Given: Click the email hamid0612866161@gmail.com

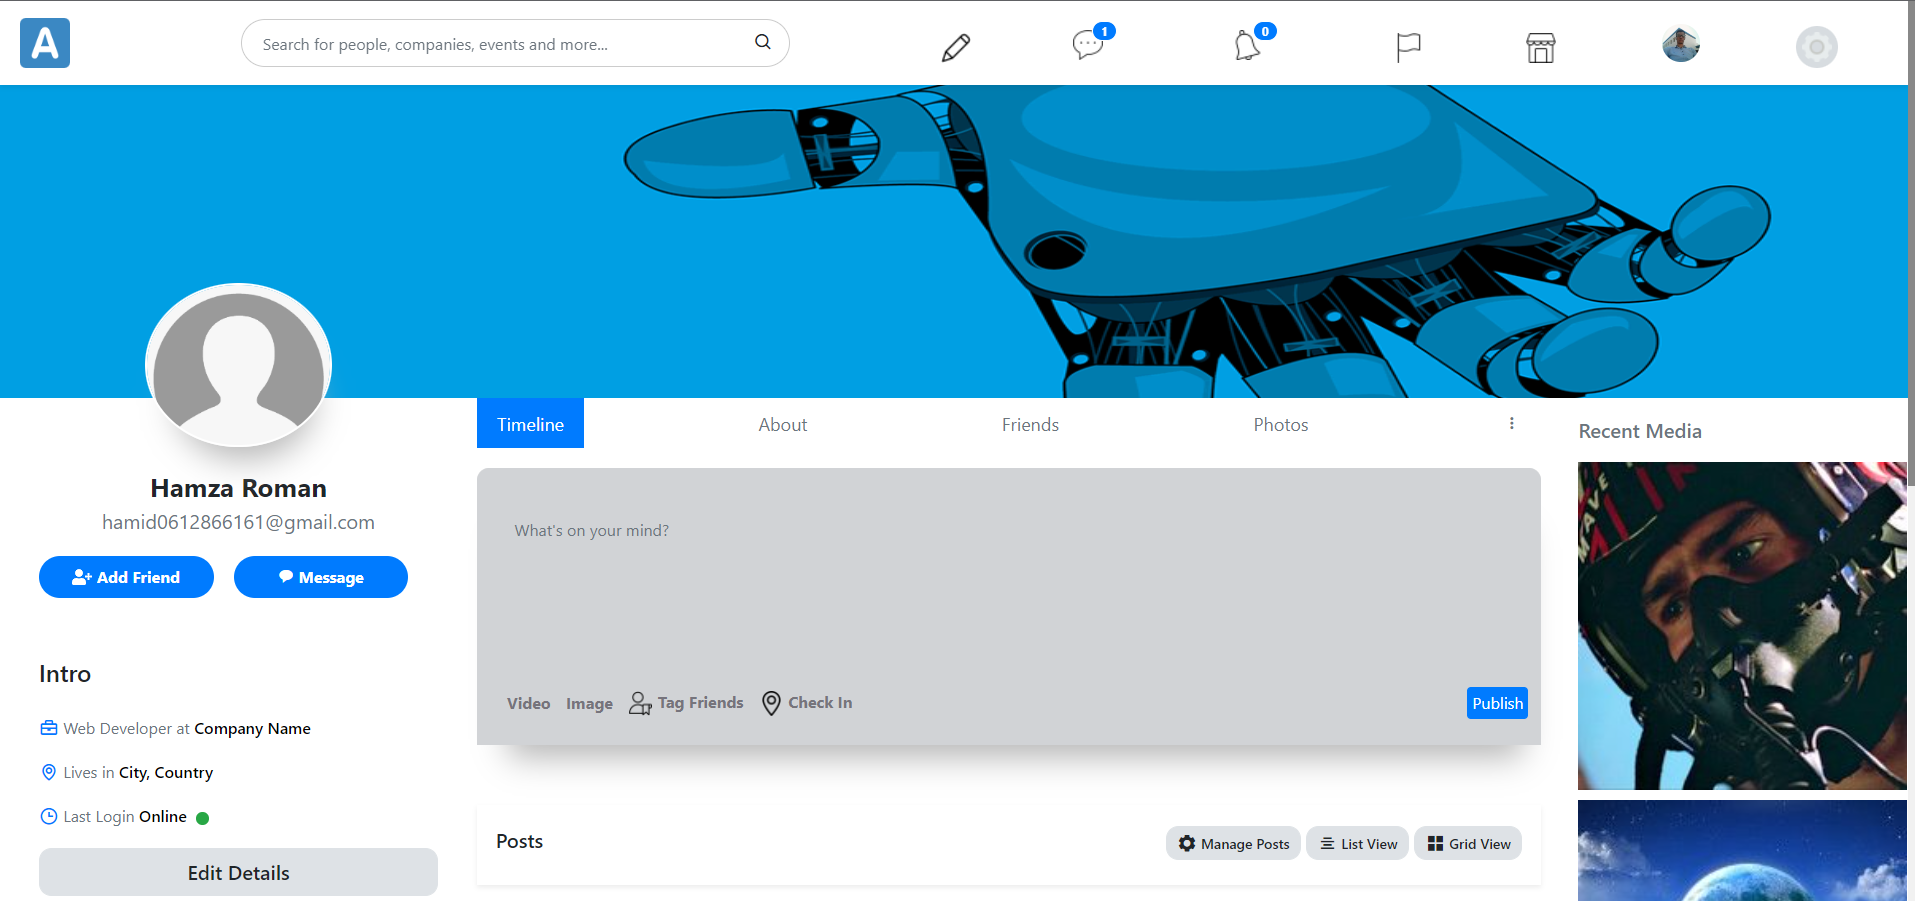Looking at the screenshot, I should pos(238,522).
